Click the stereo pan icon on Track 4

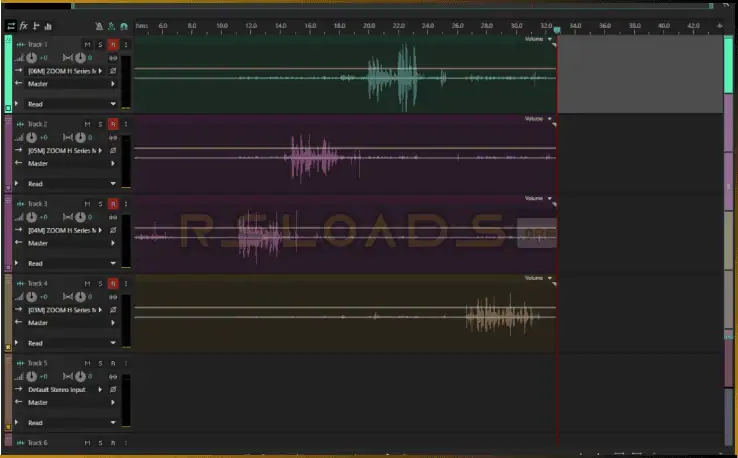[x=68, y=297]
